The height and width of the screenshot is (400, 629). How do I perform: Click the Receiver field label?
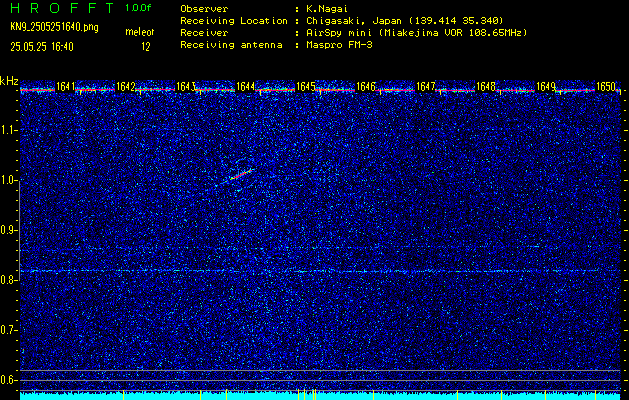point(204,32)
